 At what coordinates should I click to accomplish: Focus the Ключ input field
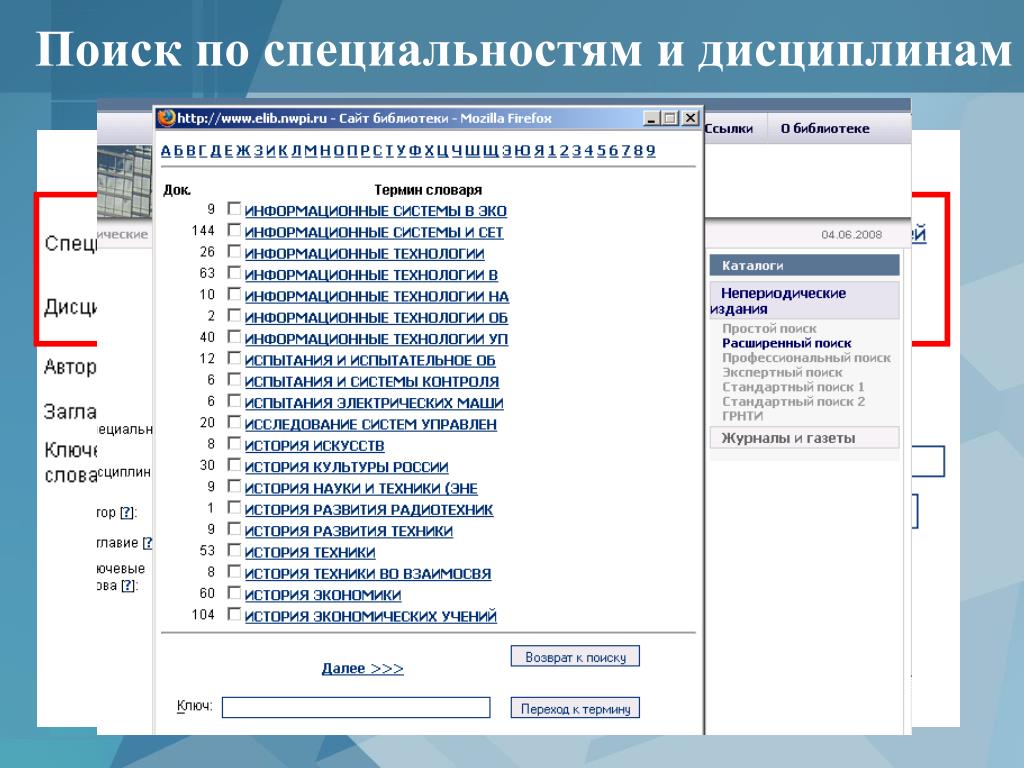point(356,707)
